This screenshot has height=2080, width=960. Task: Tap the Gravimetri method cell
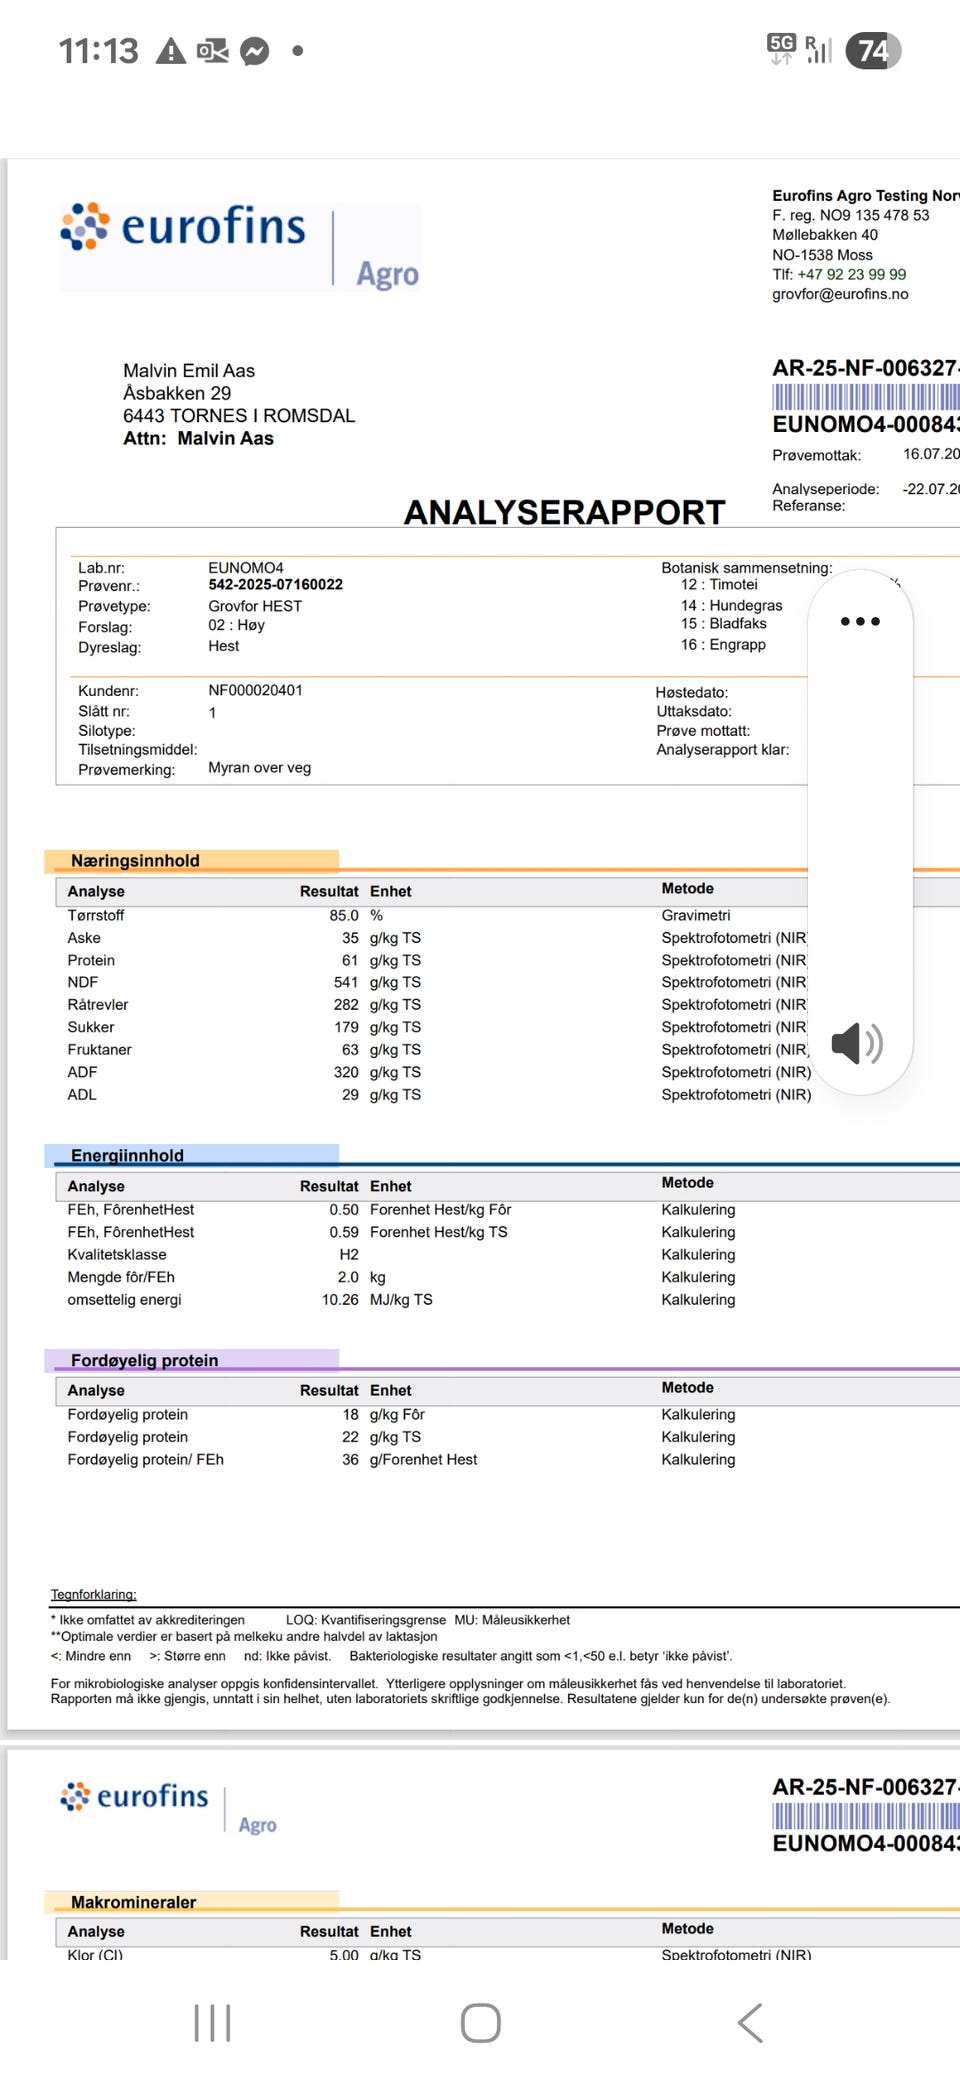tap(695, 915)
